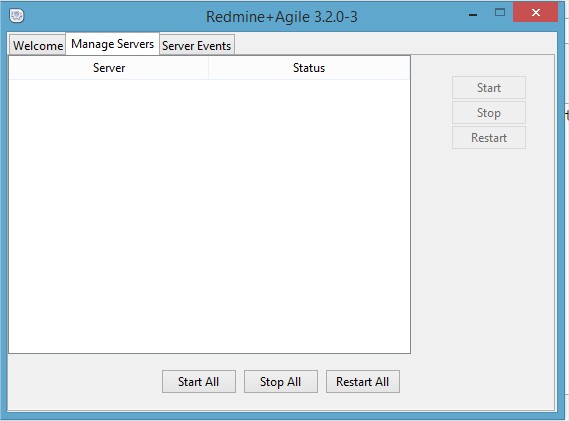Click the empty tab strip beside Server Events
This screenshot has width=569, height=421.
click(395, 44)
